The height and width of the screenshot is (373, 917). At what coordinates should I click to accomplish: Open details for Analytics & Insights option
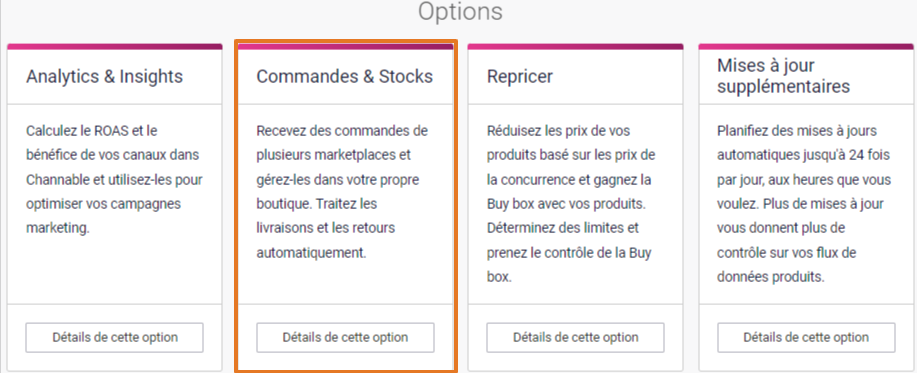click(x=115, y=337)
